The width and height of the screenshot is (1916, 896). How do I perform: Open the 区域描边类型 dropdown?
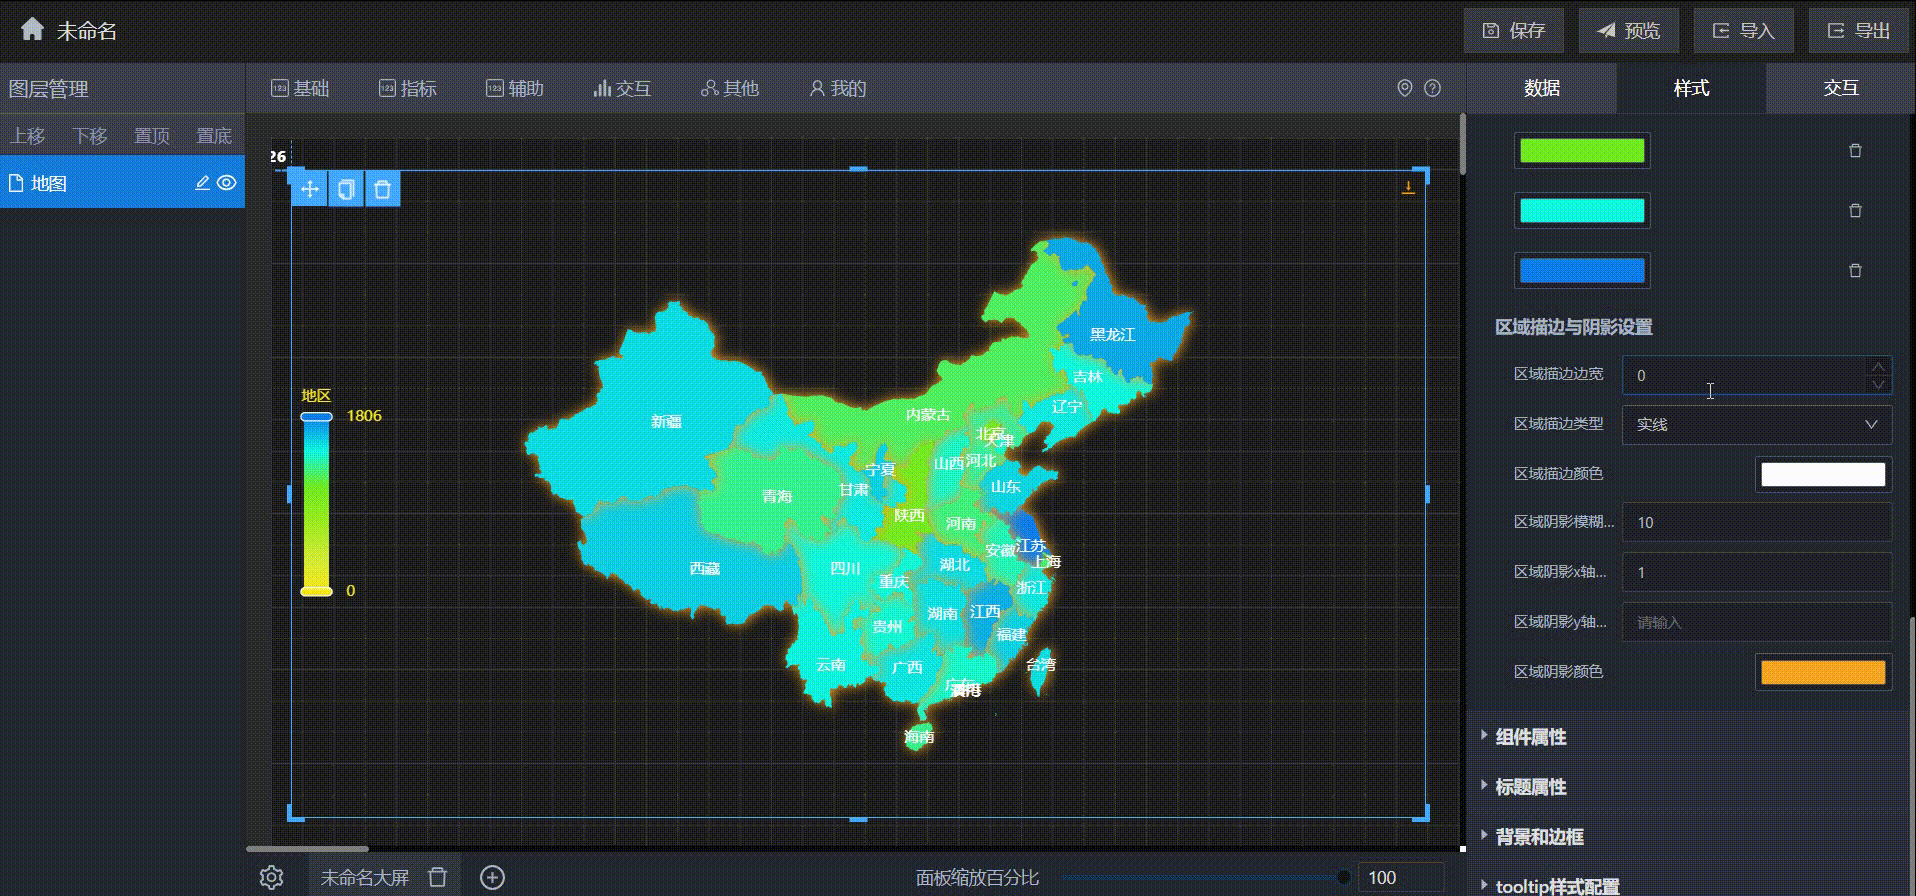(1757, 425)
